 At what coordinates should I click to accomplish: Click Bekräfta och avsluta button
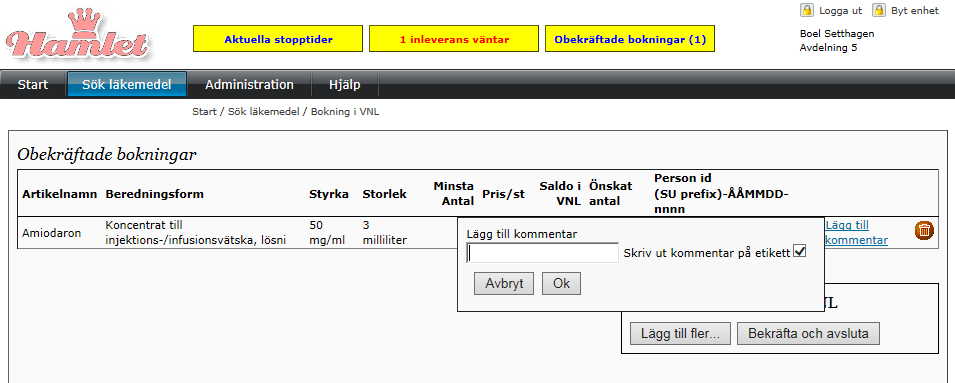[x=808, y=334]
